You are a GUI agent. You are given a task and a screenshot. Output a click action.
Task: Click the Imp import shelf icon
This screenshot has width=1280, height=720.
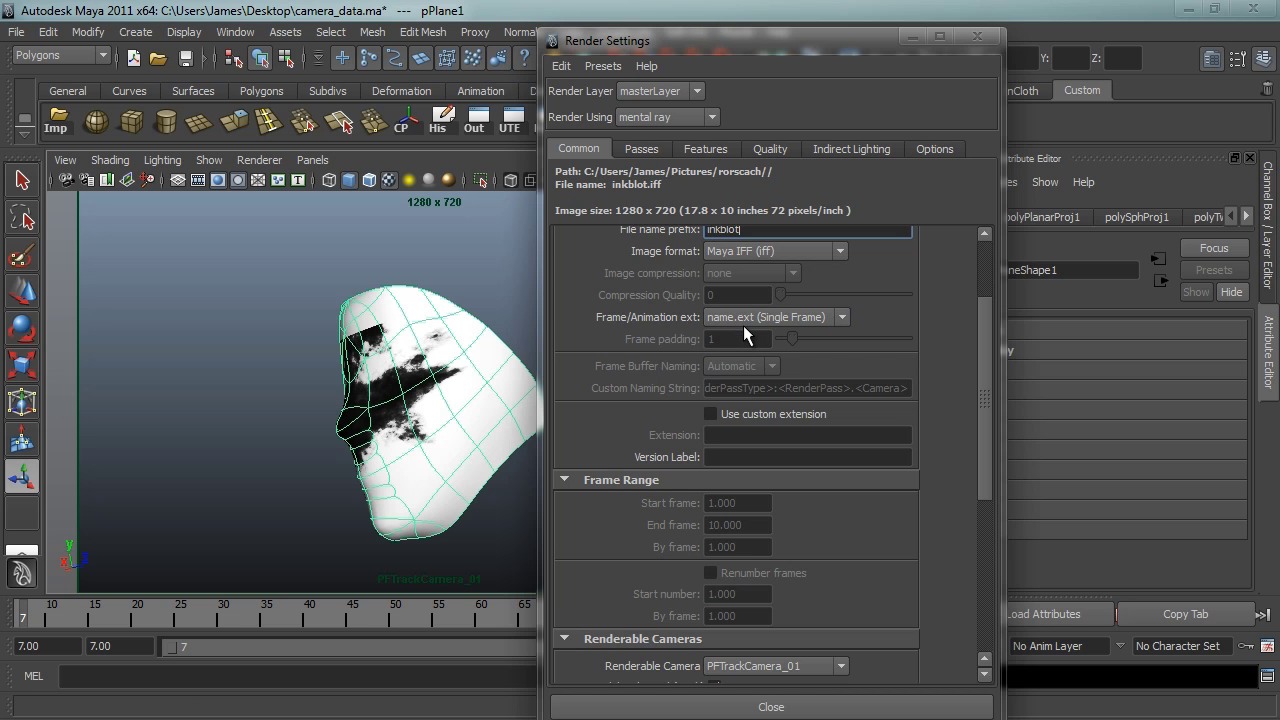pyautogui.click(x=57, y=121)
